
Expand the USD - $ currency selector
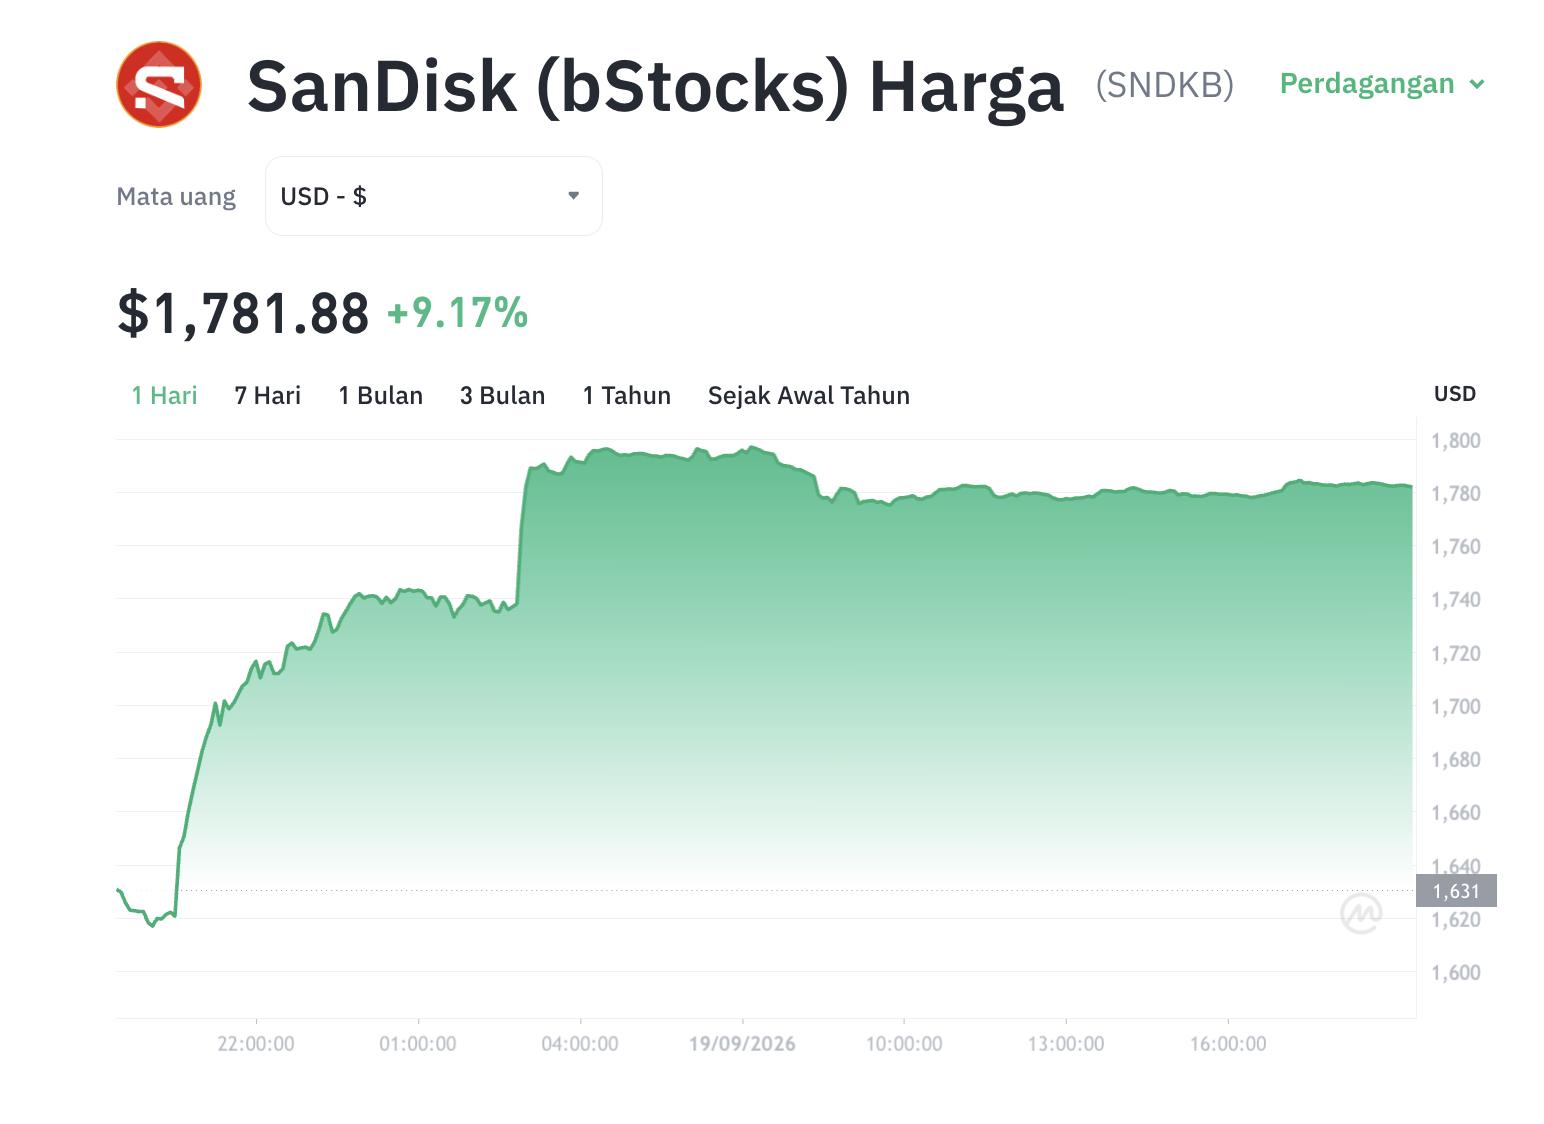click(433, 196)
